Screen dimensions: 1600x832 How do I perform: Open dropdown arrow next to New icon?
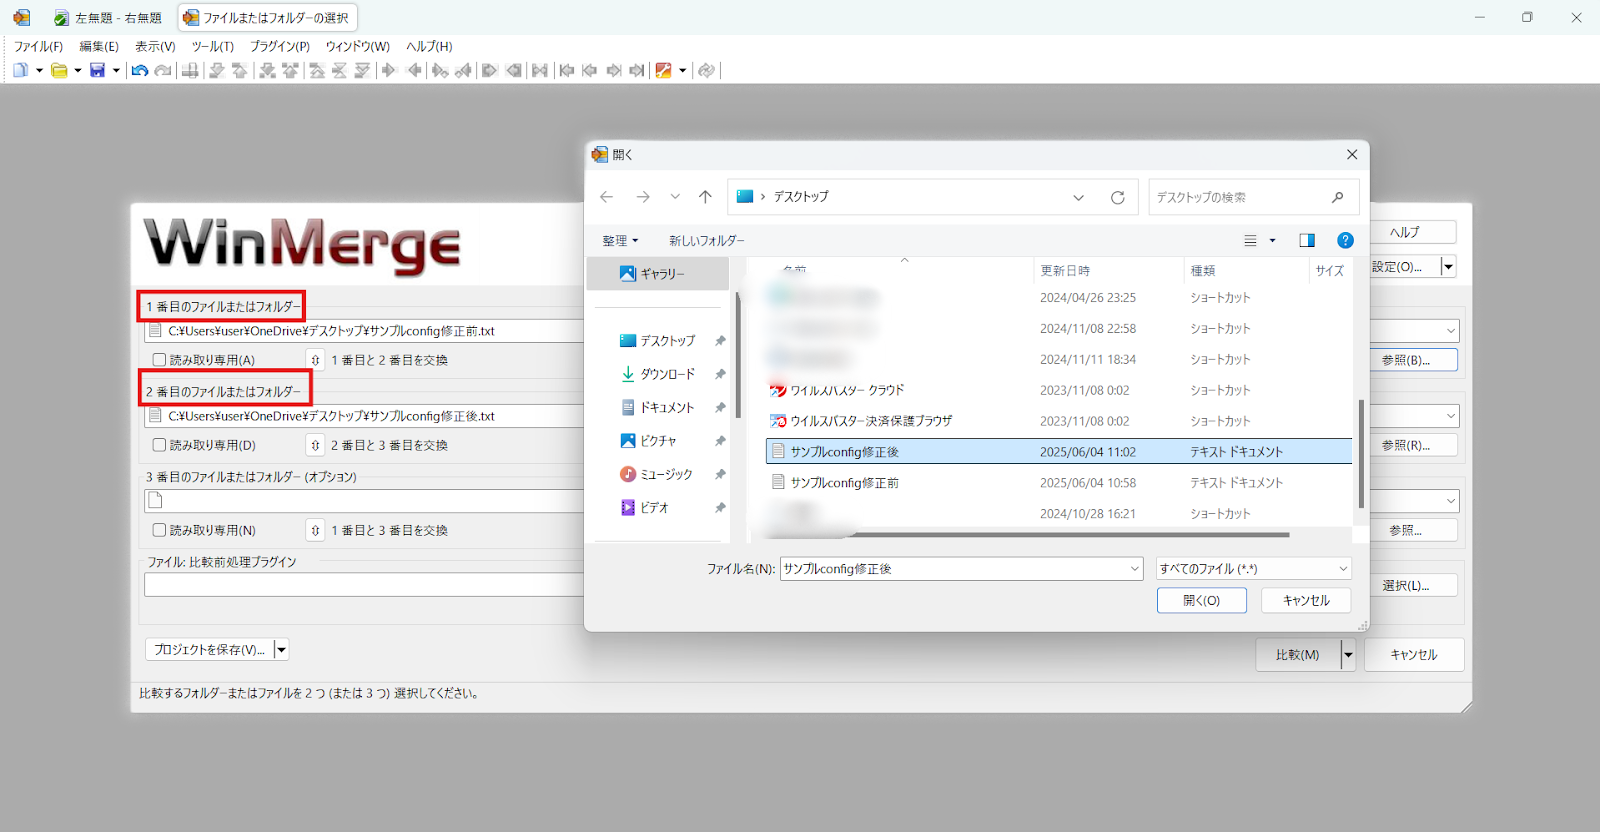tap(39, 70)
